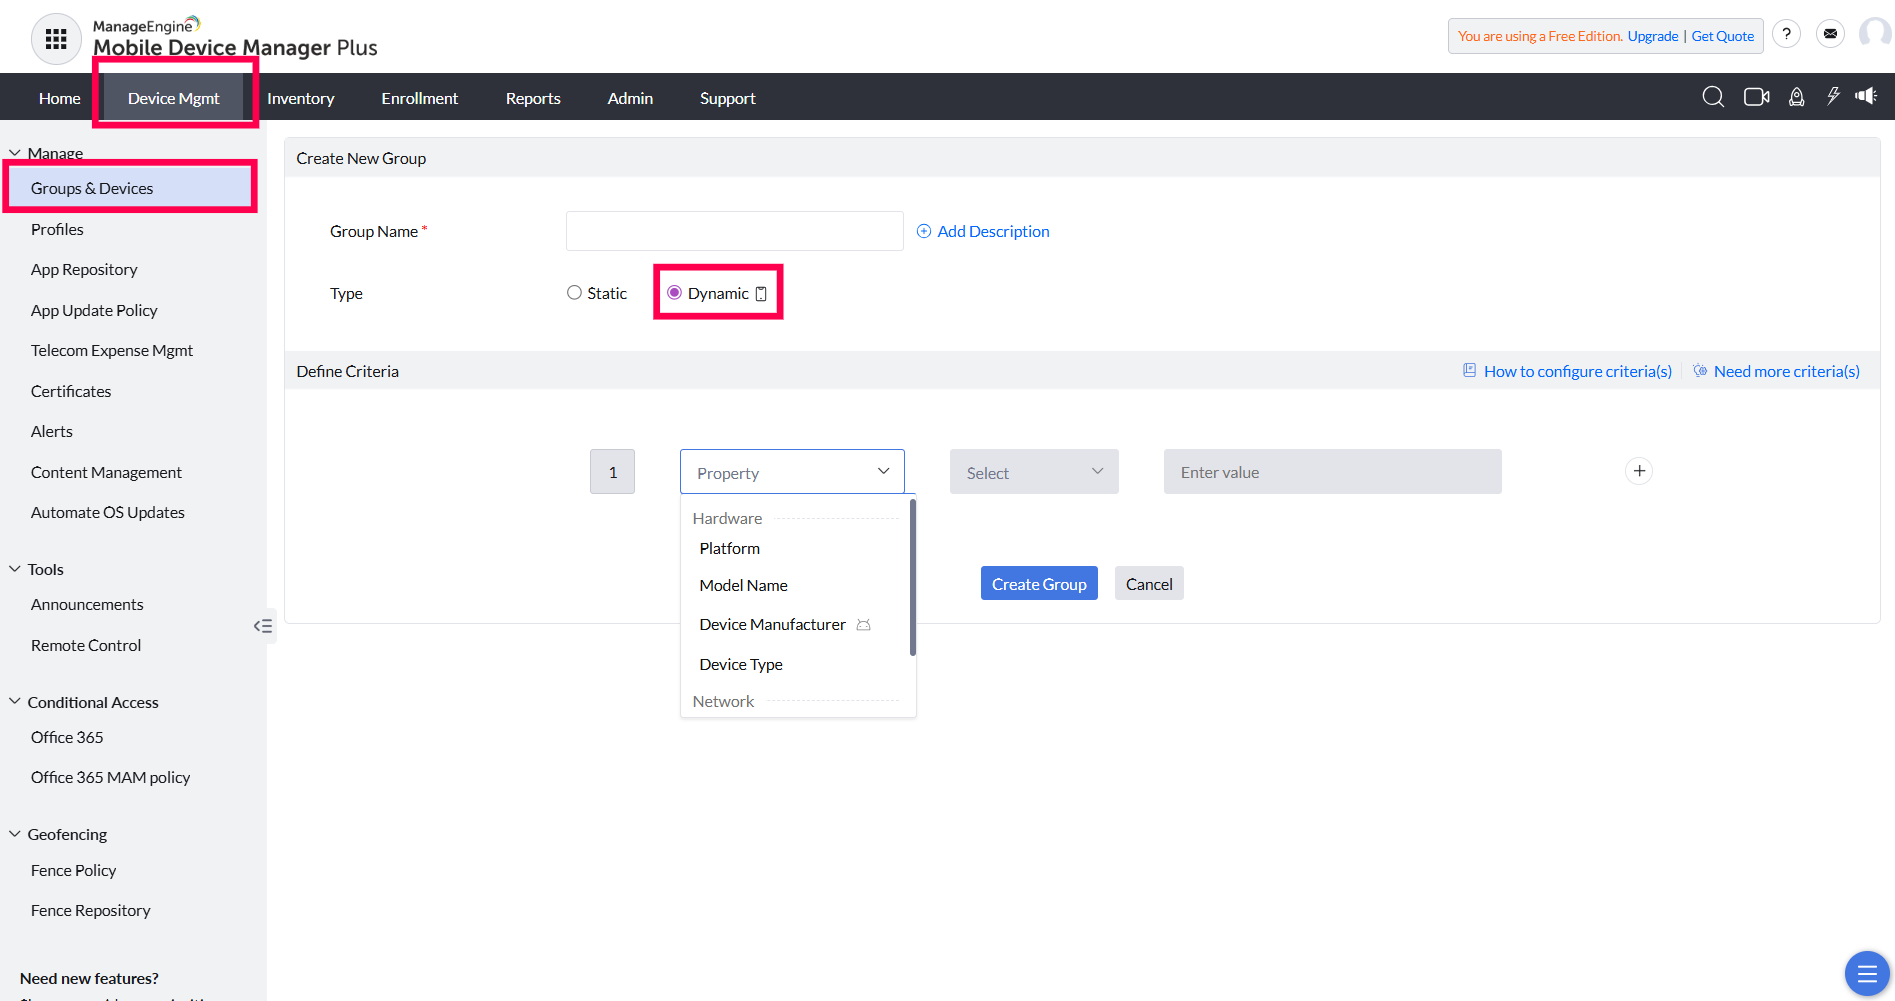1895x1001 pixels.
Task: Go to the Home tab
Action: [x=60, y=98]
